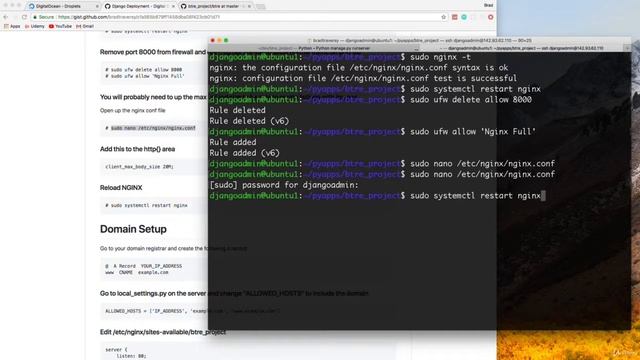This screenshot has height=360, width=640.
Task: Click '[sudo] password for djangoadmin:' line
Action: click(284, 185)
